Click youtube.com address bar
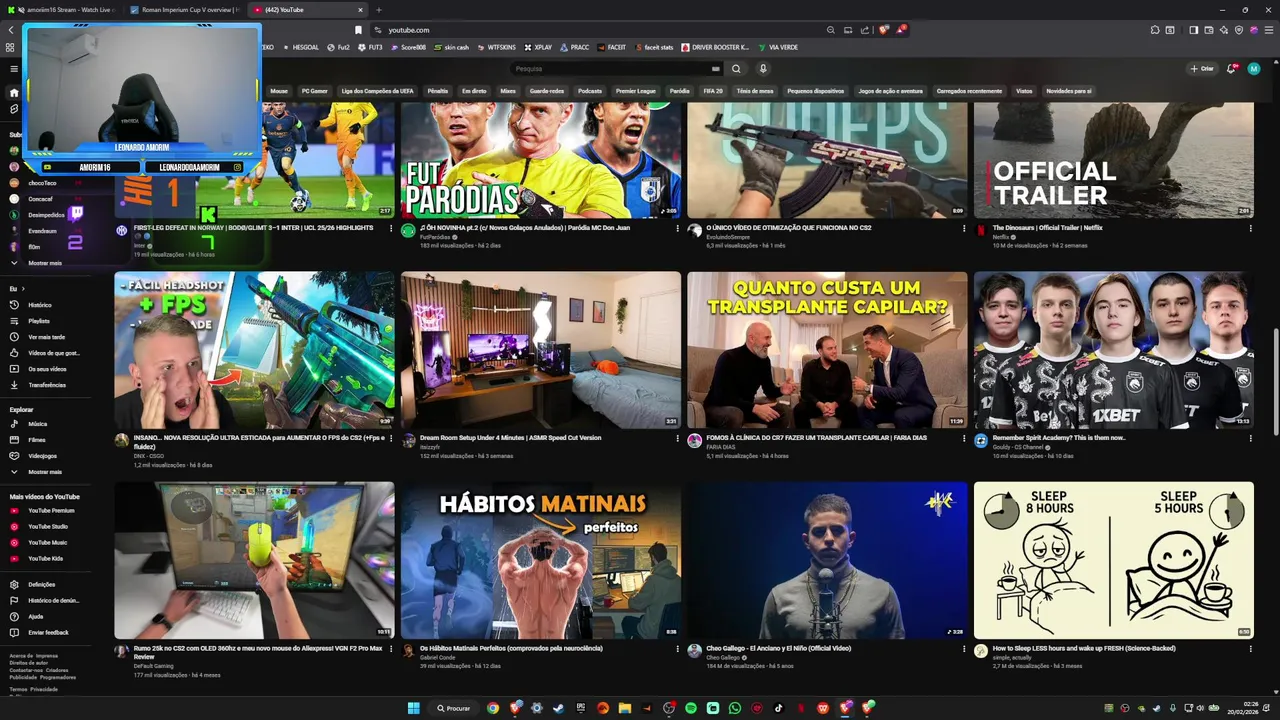Viewport: 1280px width, 720px height. pos(600,30)
